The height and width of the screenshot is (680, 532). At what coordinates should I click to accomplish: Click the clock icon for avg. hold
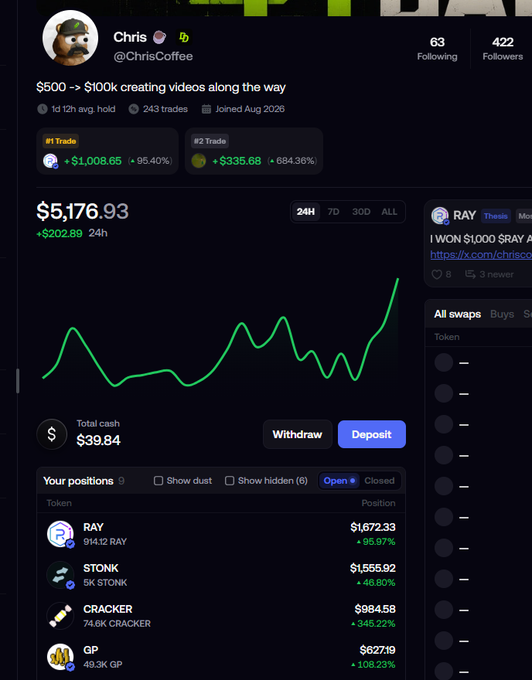(x=42, y=109)
